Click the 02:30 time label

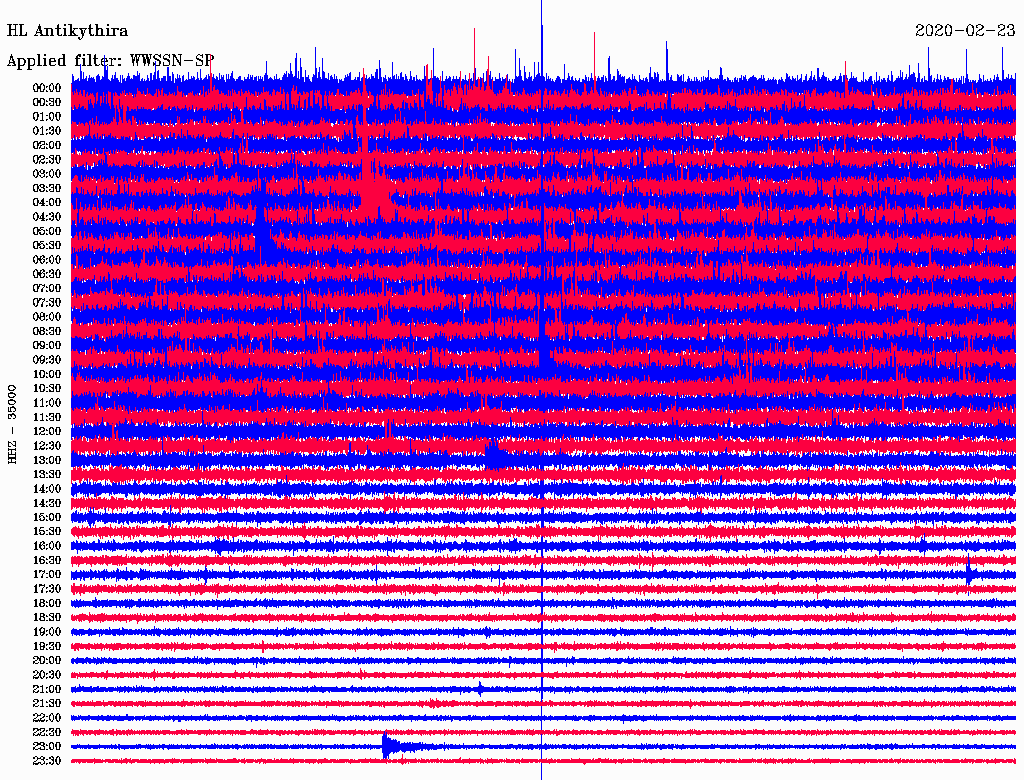47,160
